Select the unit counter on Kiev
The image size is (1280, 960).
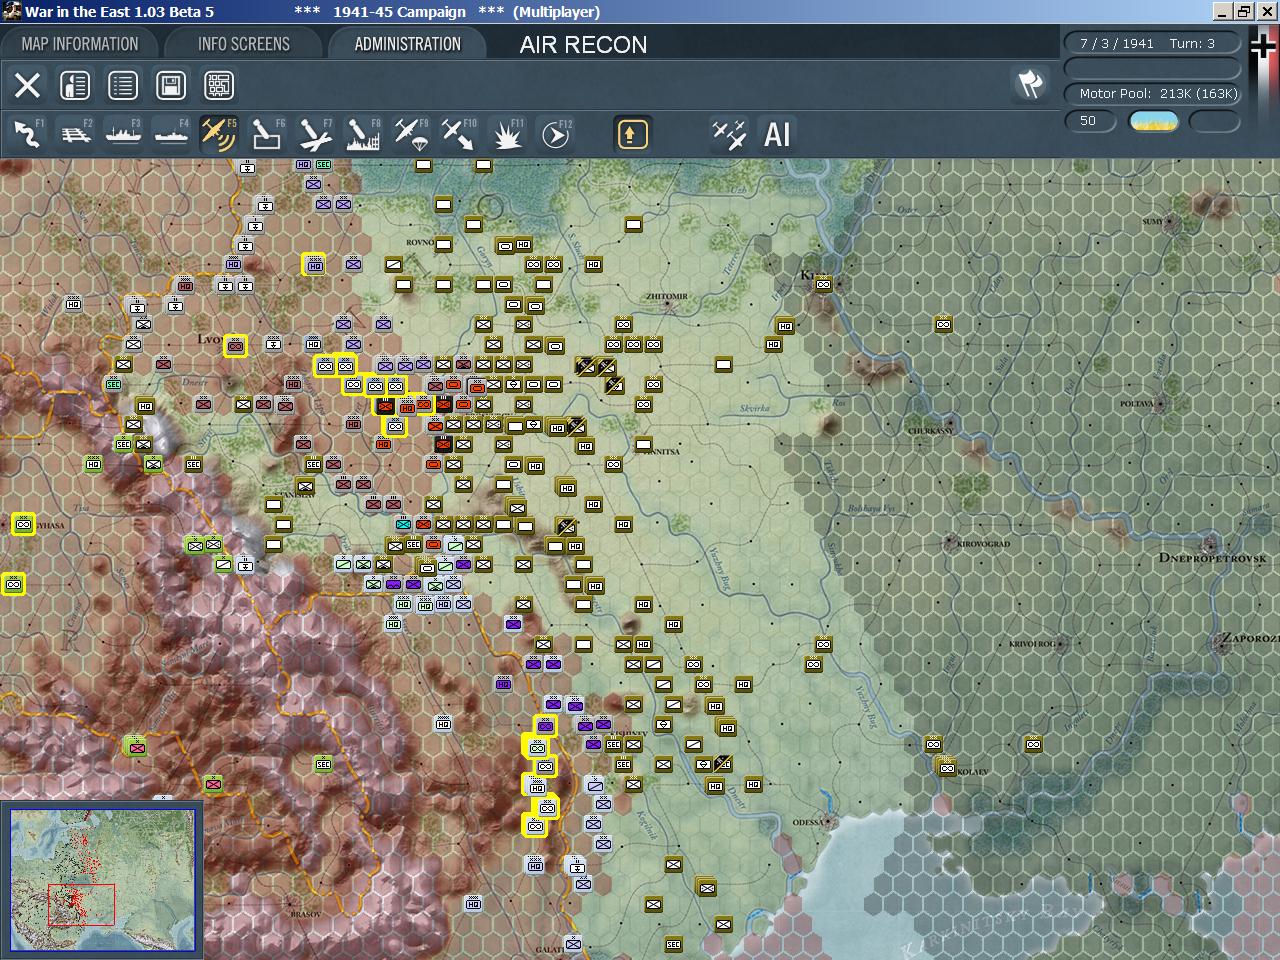[823, 284]
